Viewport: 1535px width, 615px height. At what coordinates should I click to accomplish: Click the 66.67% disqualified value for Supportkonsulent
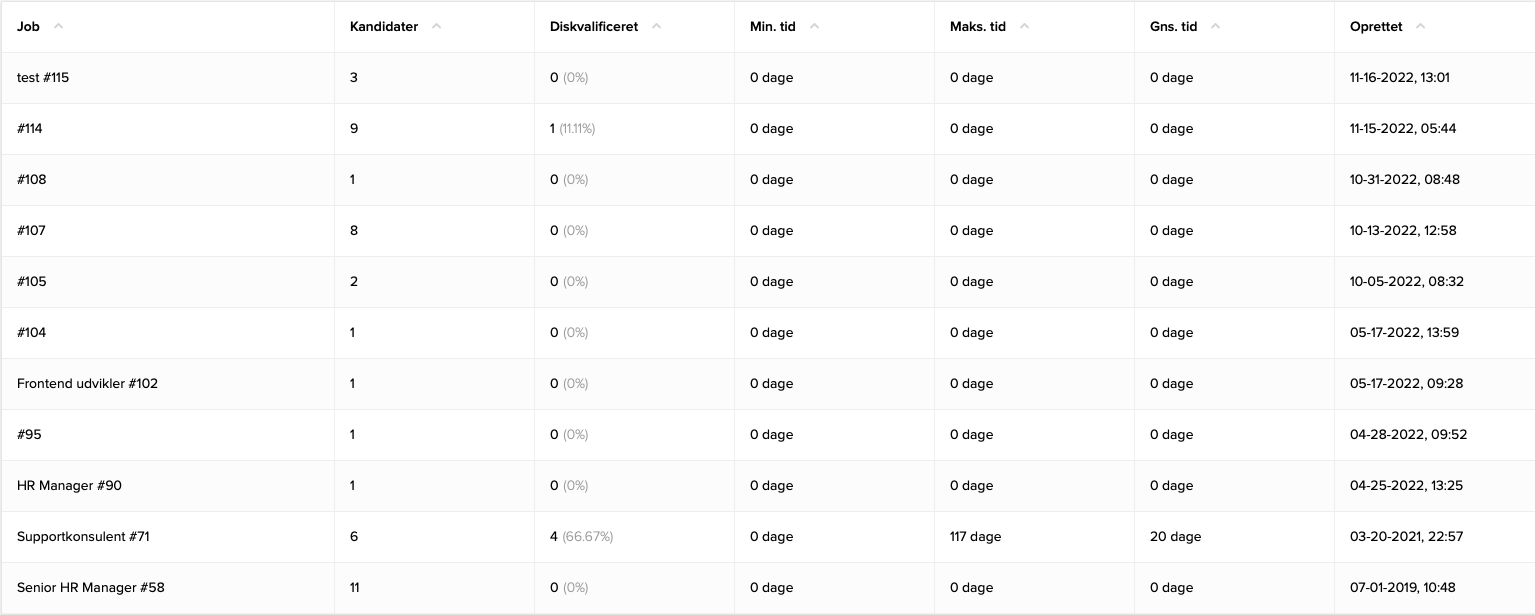click(589, 536)
